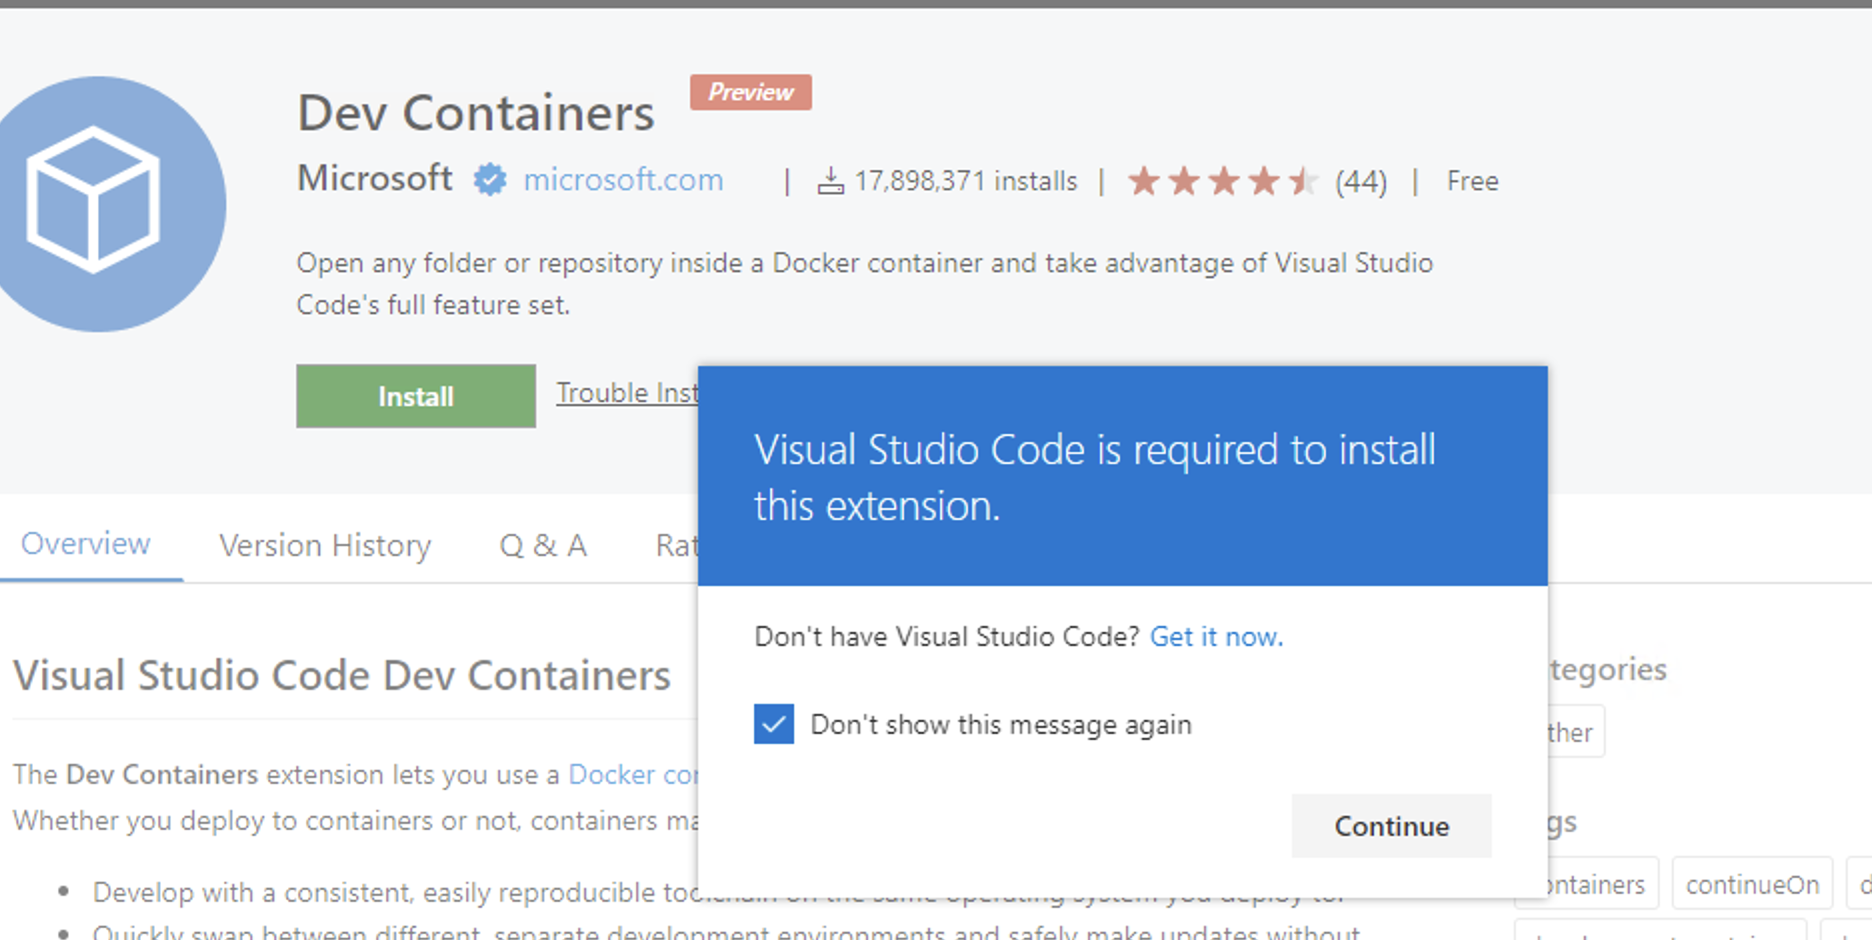Image resolution: width=1872 pixels, height=940 pixels.
Task: Click the 17,898,371 installs text
Action: 965,181
